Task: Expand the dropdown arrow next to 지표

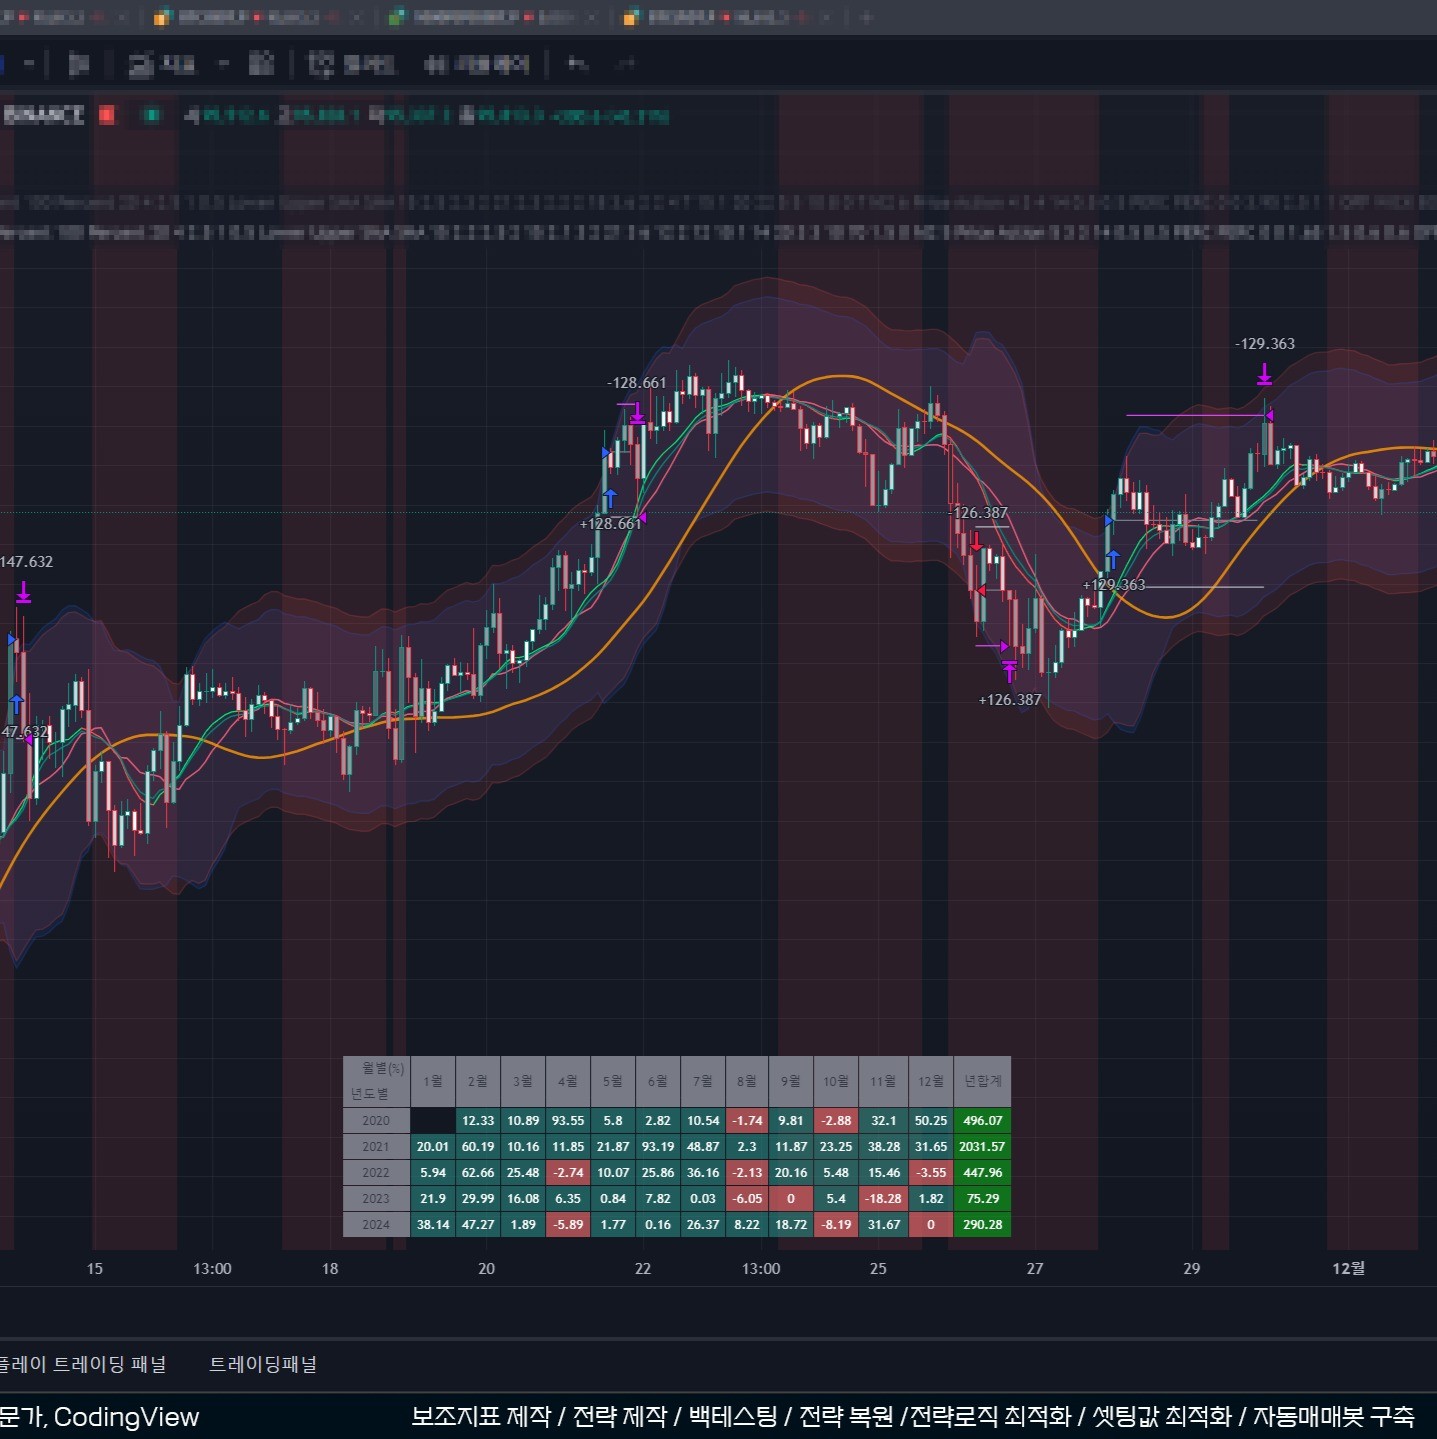Action: [x=223, y=65]
